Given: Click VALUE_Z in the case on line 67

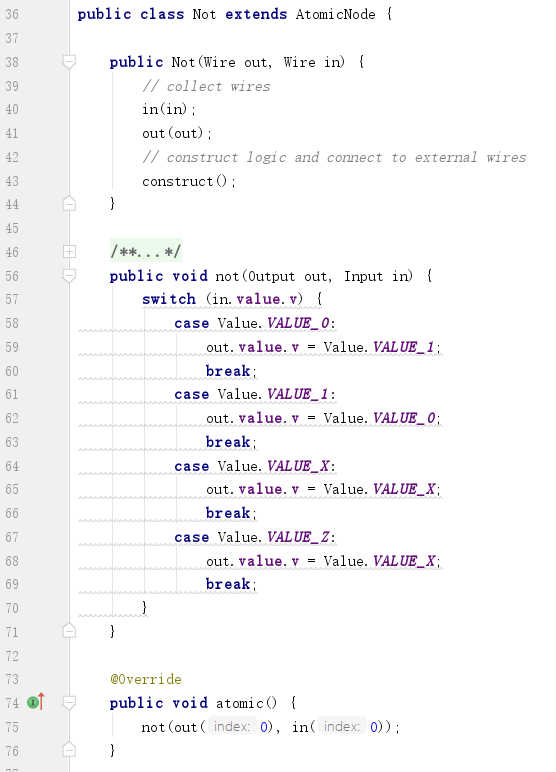Looking at the screenshot, I should click(298, 537).
